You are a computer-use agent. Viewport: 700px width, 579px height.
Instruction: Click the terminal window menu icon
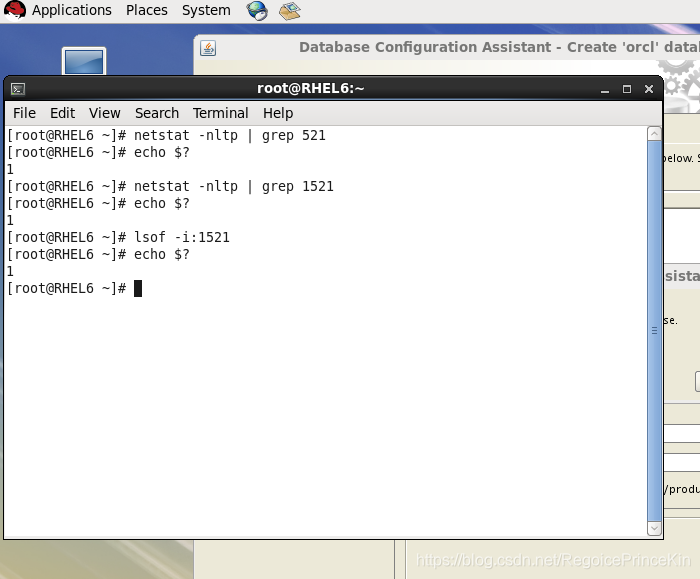(x=18, y=89)
